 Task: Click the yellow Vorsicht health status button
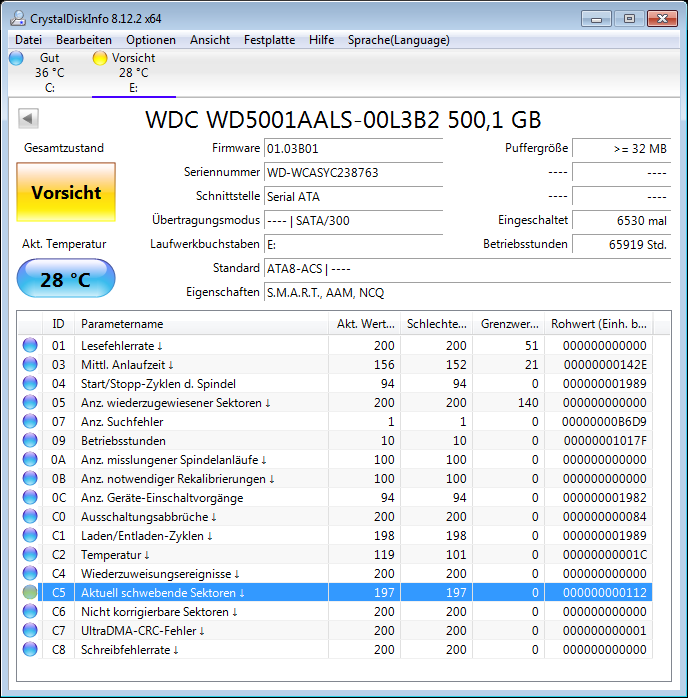pos(66,192)
